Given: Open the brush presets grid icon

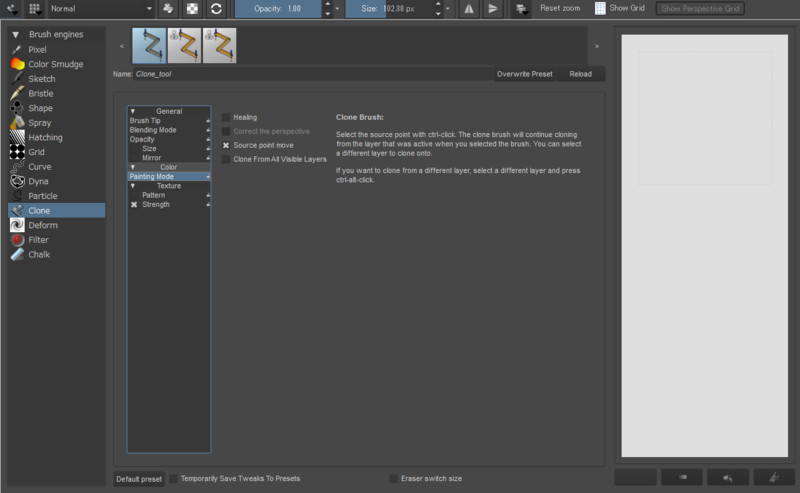Looking at the screenshot, I should tap(35, 9).
